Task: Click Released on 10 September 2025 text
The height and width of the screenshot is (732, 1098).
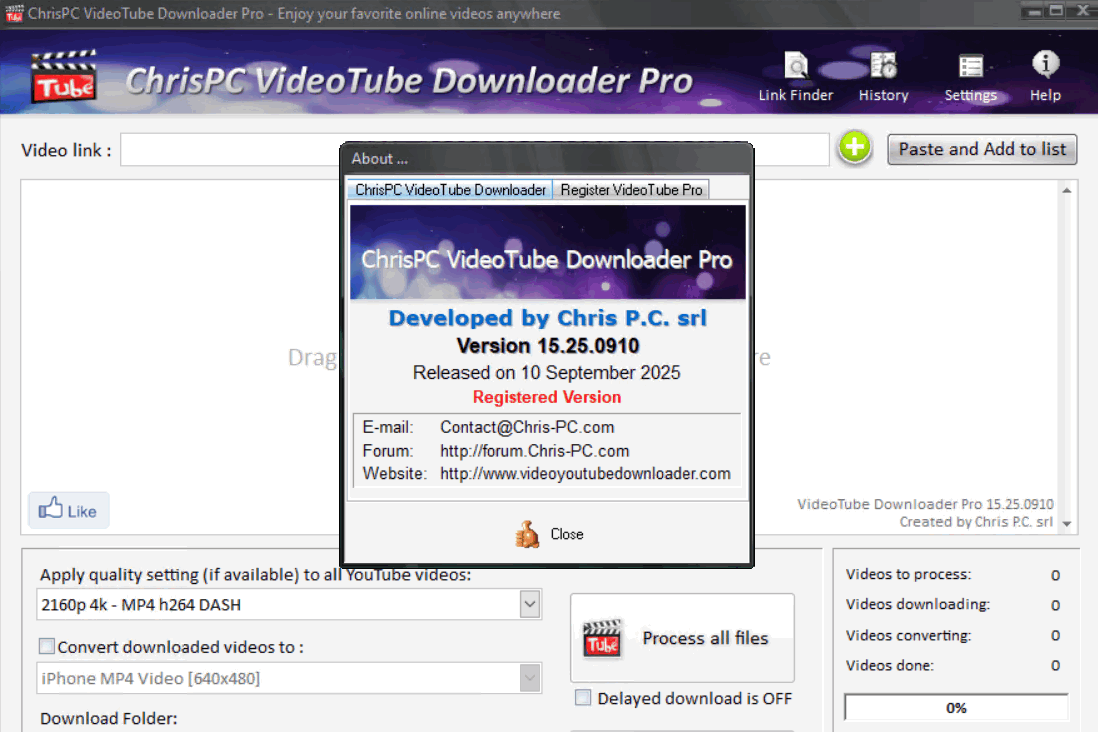Action: tap(546, 373)
